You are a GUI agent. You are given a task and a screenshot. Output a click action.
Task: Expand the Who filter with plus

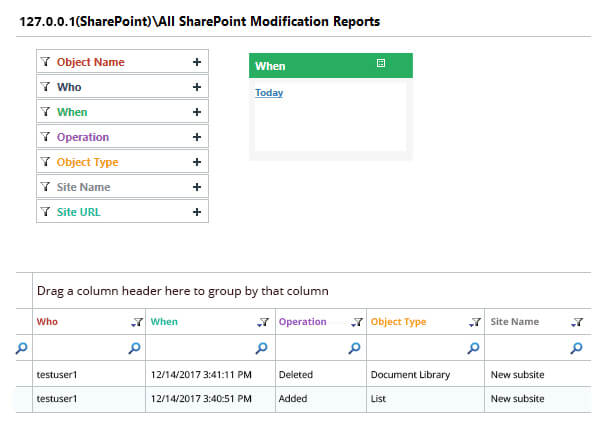pyautogui.click(x=197, y=87)
